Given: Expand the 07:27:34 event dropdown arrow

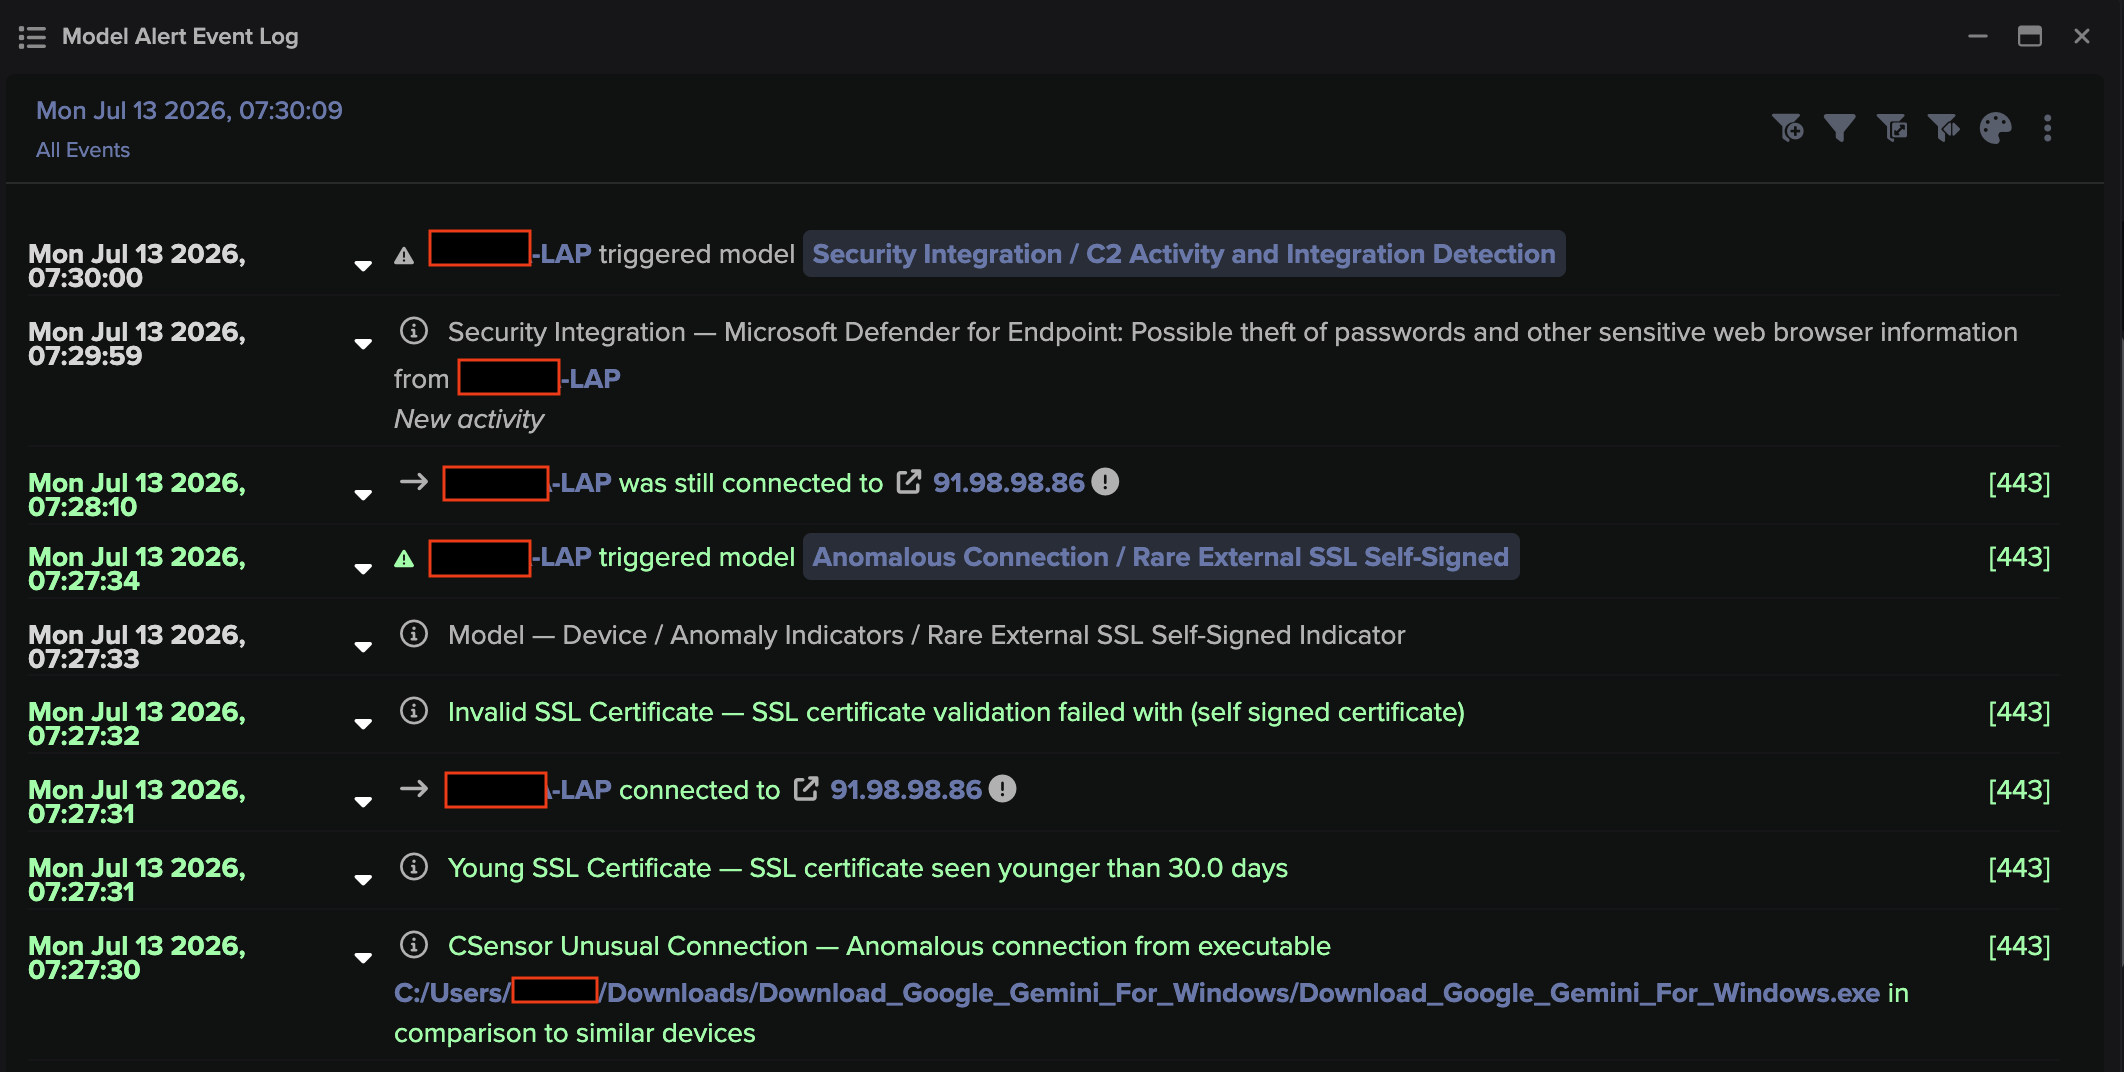Looking at the screenshot, I should [x=363, y=569].
